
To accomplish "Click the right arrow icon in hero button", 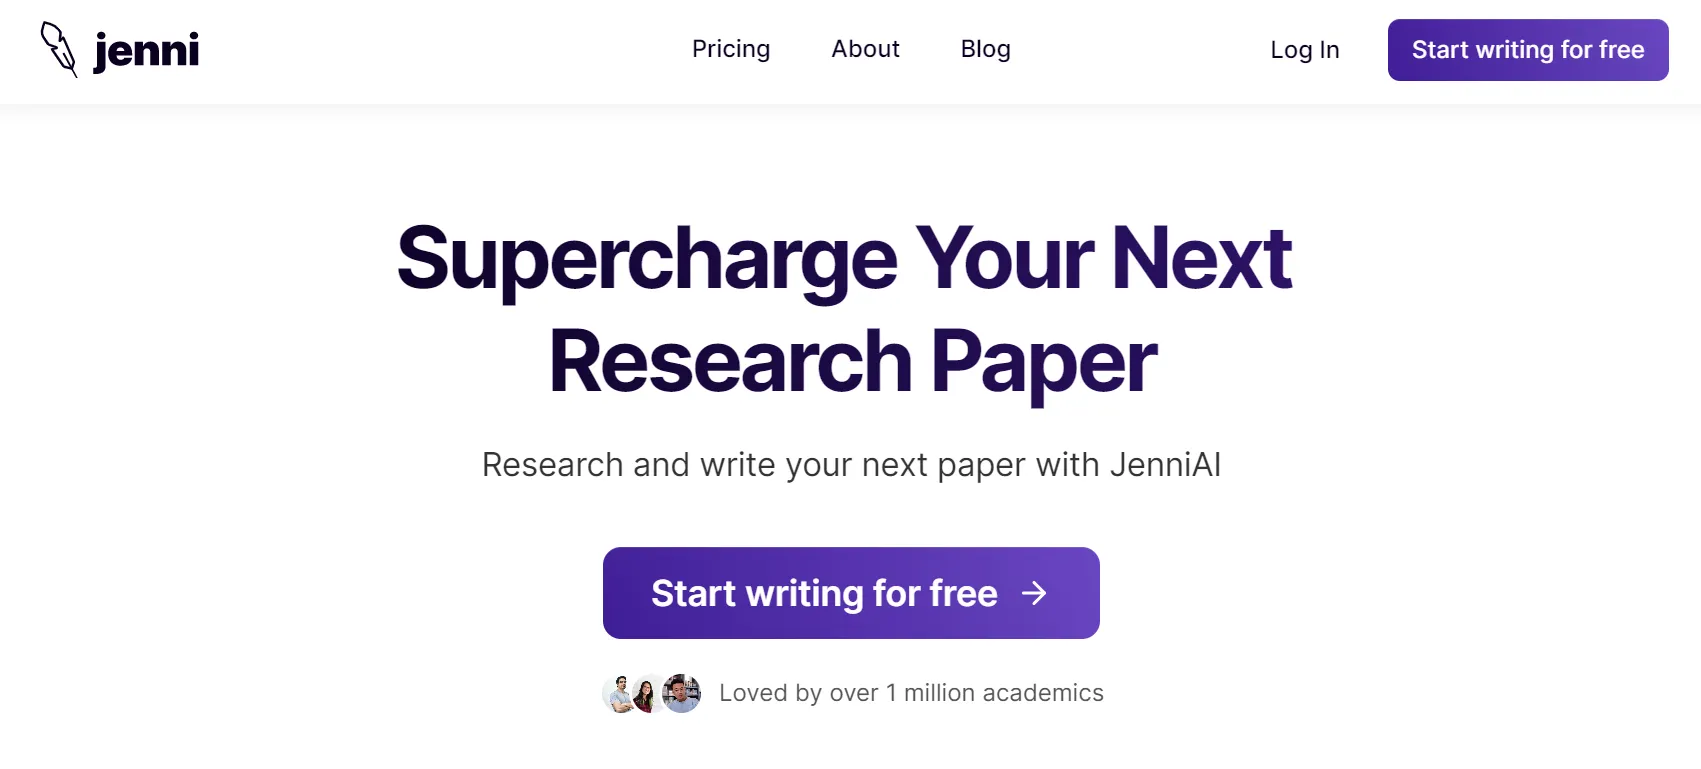I will pos(1034,593).
